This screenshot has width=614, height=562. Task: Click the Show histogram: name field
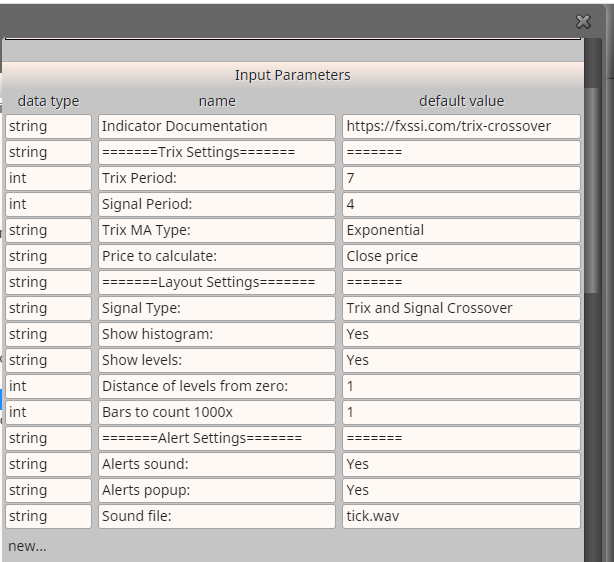click(217, 334)
